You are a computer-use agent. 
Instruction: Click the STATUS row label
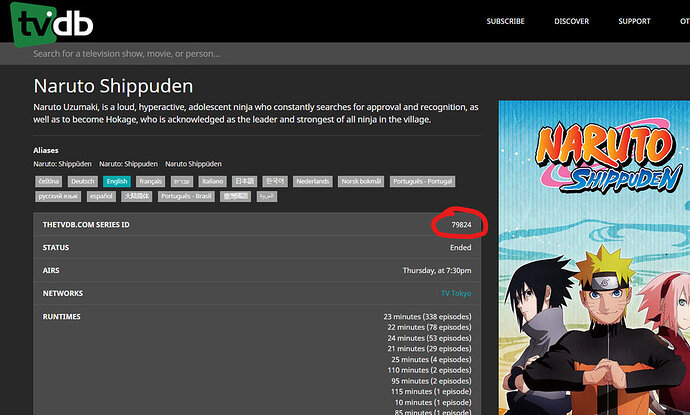point(55,247)
